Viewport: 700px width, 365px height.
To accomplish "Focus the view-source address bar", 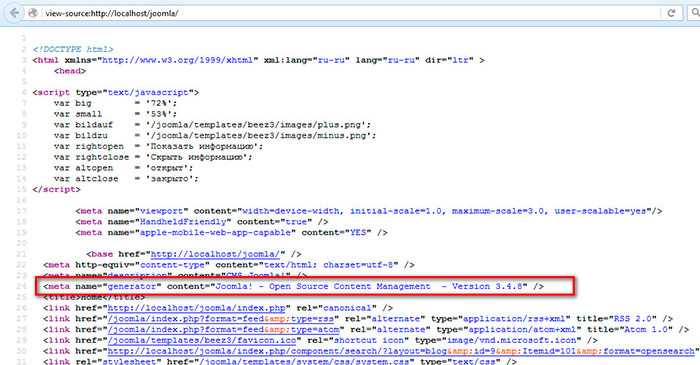I will pyautogui.click(x=348, y=13).
